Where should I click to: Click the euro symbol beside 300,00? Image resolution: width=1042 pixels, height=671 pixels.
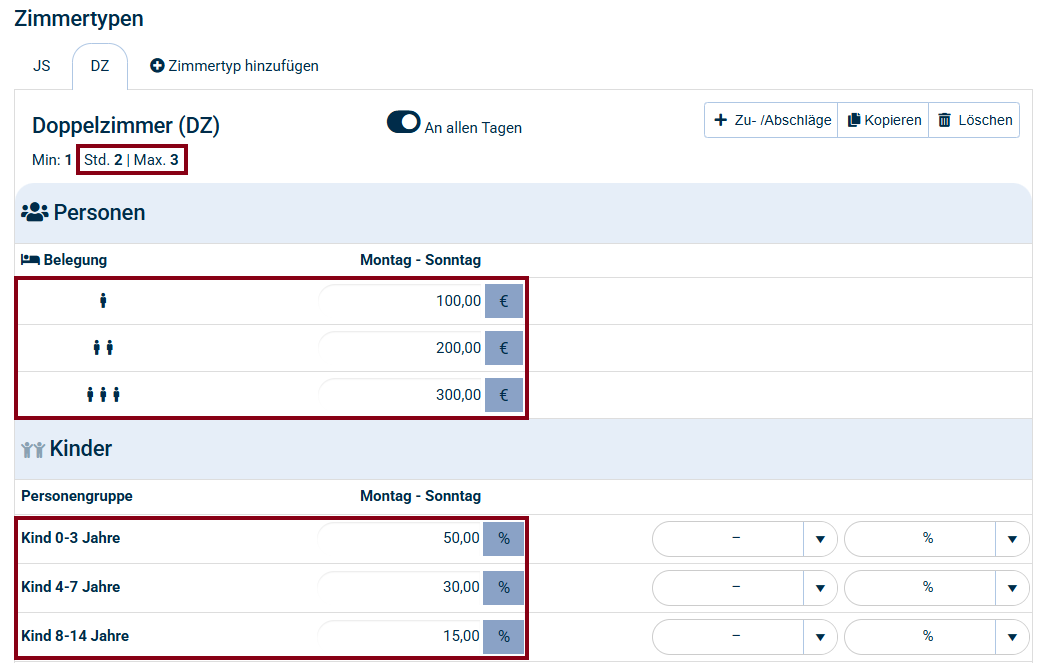[x=504, y=395]
